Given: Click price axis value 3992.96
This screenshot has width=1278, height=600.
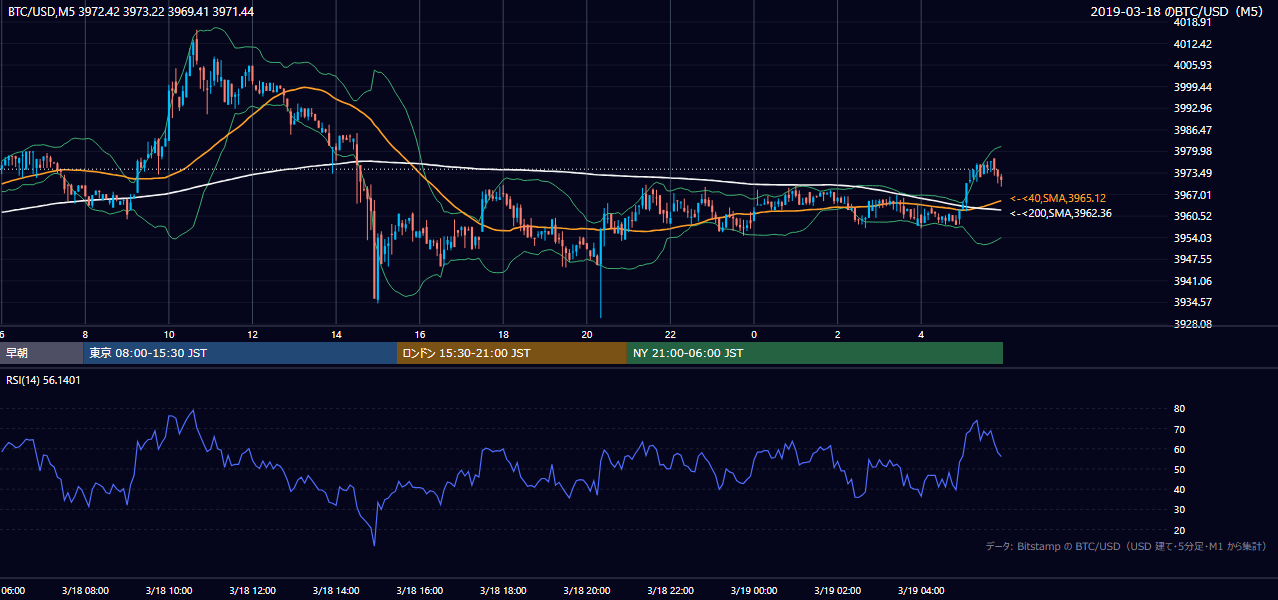Looking at the screenshot, I should pyautogui.click(x=1193, y=108).
